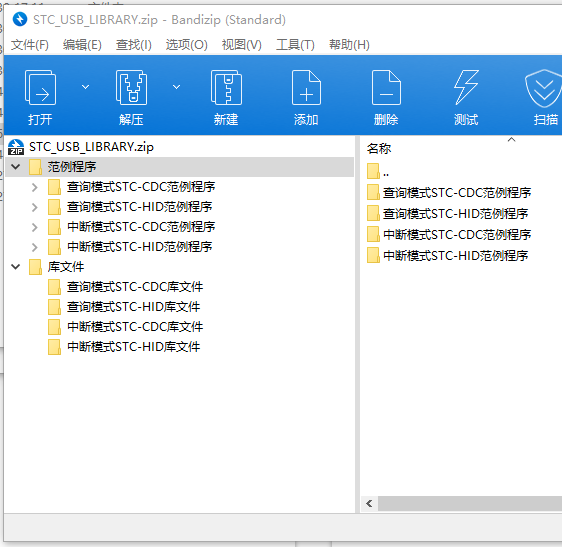Collapse the 范例程序 tree folder
Screen dimensions: 562x547
pyautogui.click(x=15, y=167)
